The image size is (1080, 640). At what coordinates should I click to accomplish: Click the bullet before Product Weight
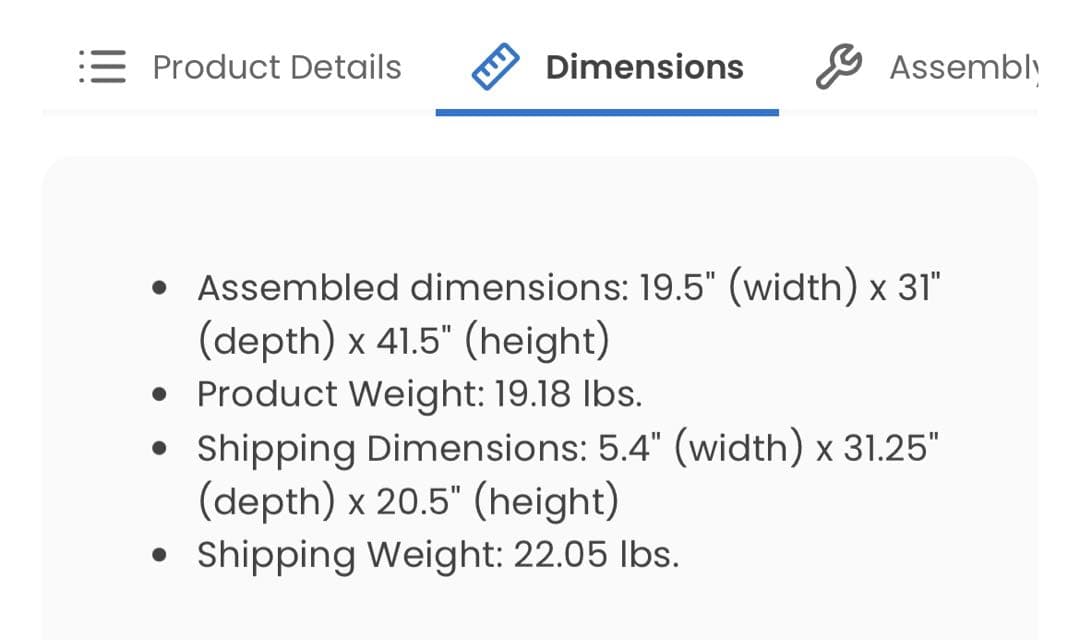[x=159, y=395]
